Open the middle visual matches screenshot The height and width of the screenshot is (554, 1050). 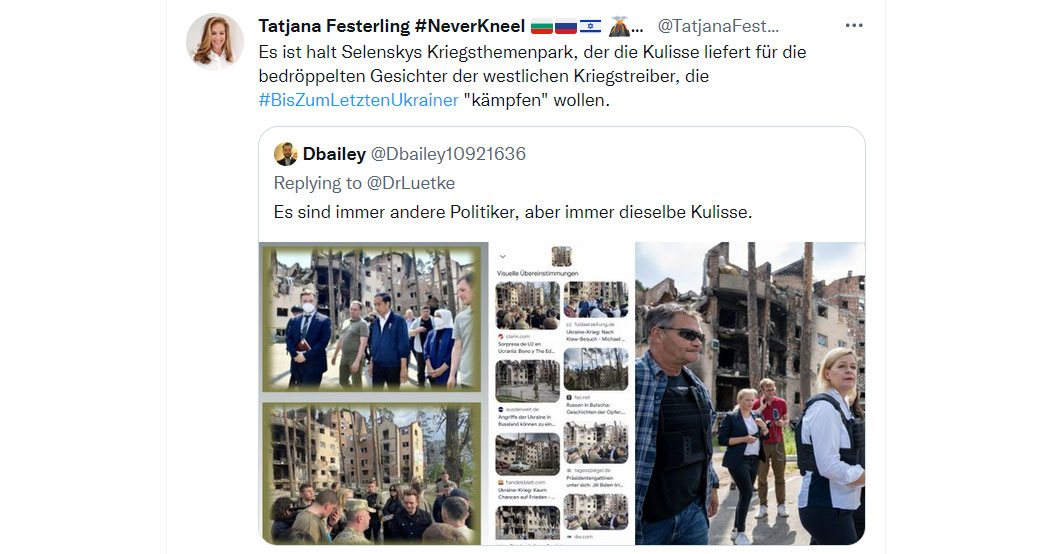[562, 393]
